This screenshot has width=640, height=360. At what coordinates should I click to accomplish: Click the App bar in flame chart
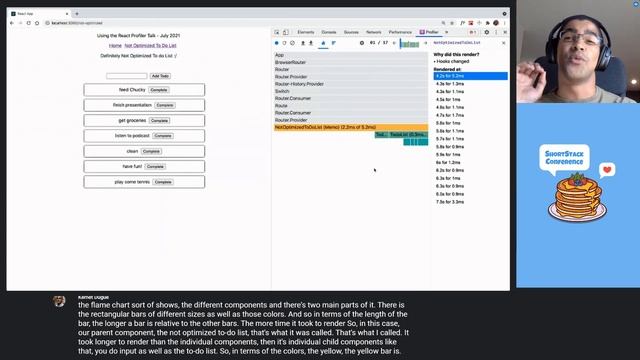[351, 55]
